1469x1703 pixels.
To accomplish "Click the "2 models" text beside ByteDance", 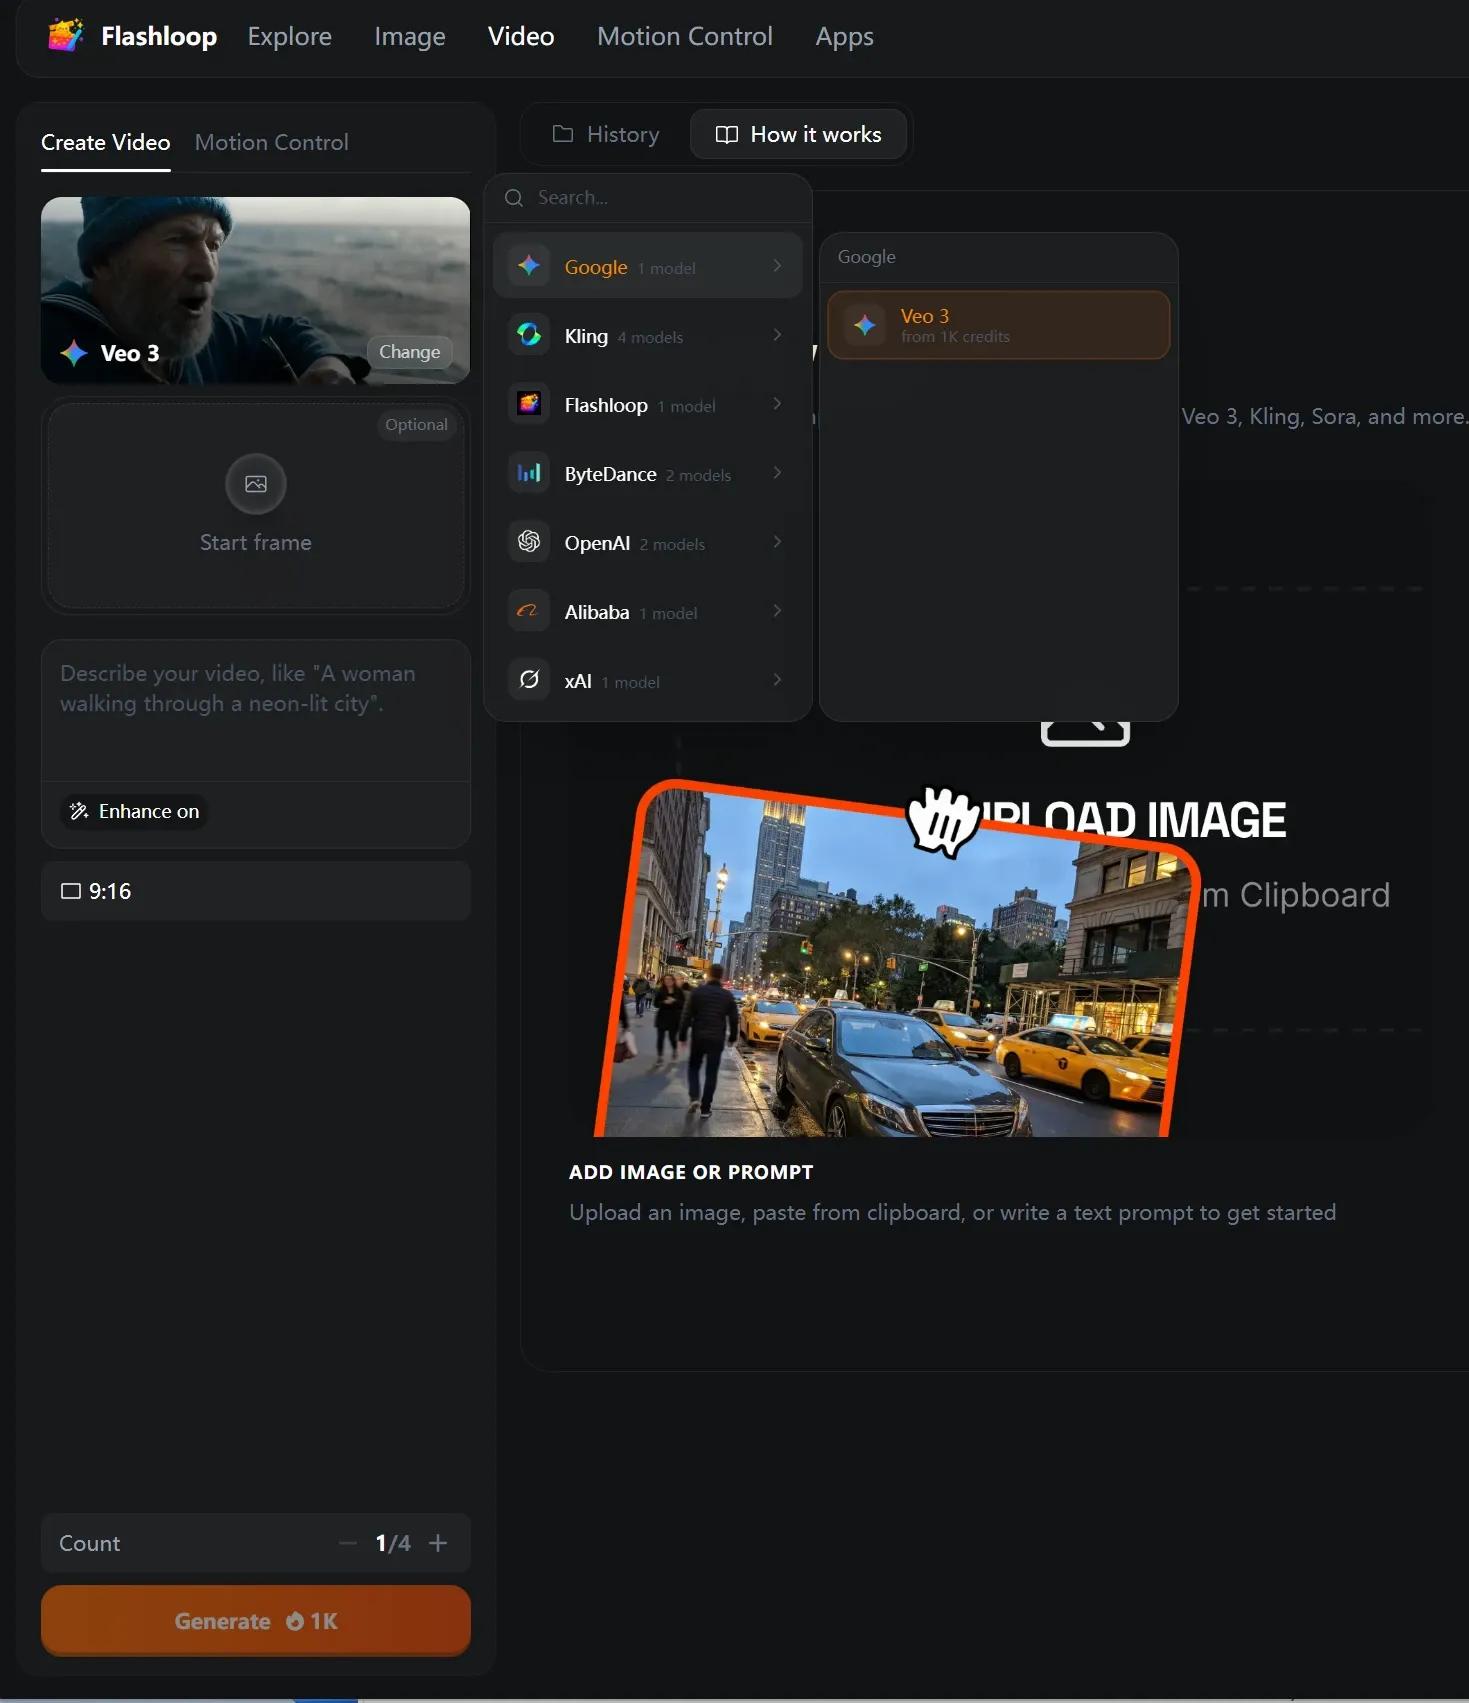I will [x=699, y=476].
